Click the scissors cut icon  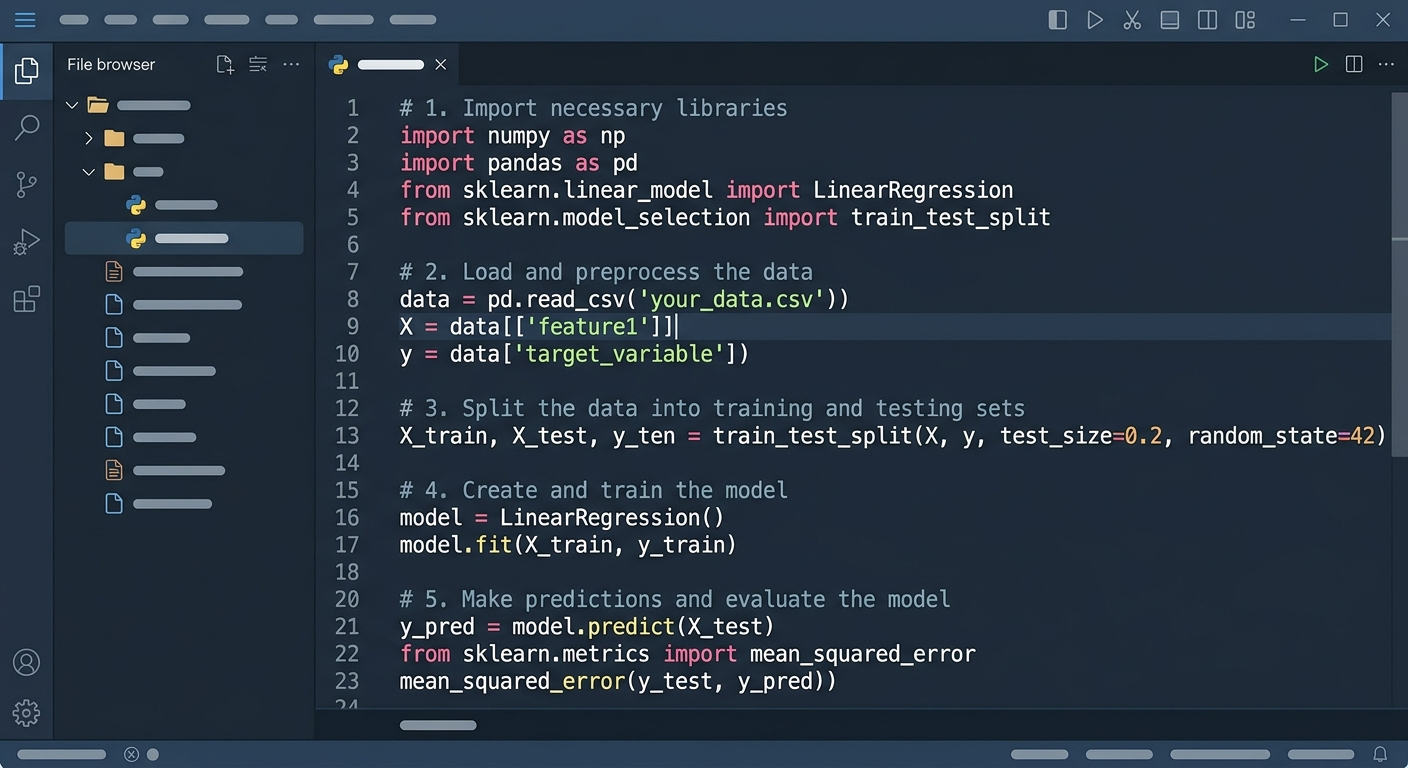(1132, 20)
